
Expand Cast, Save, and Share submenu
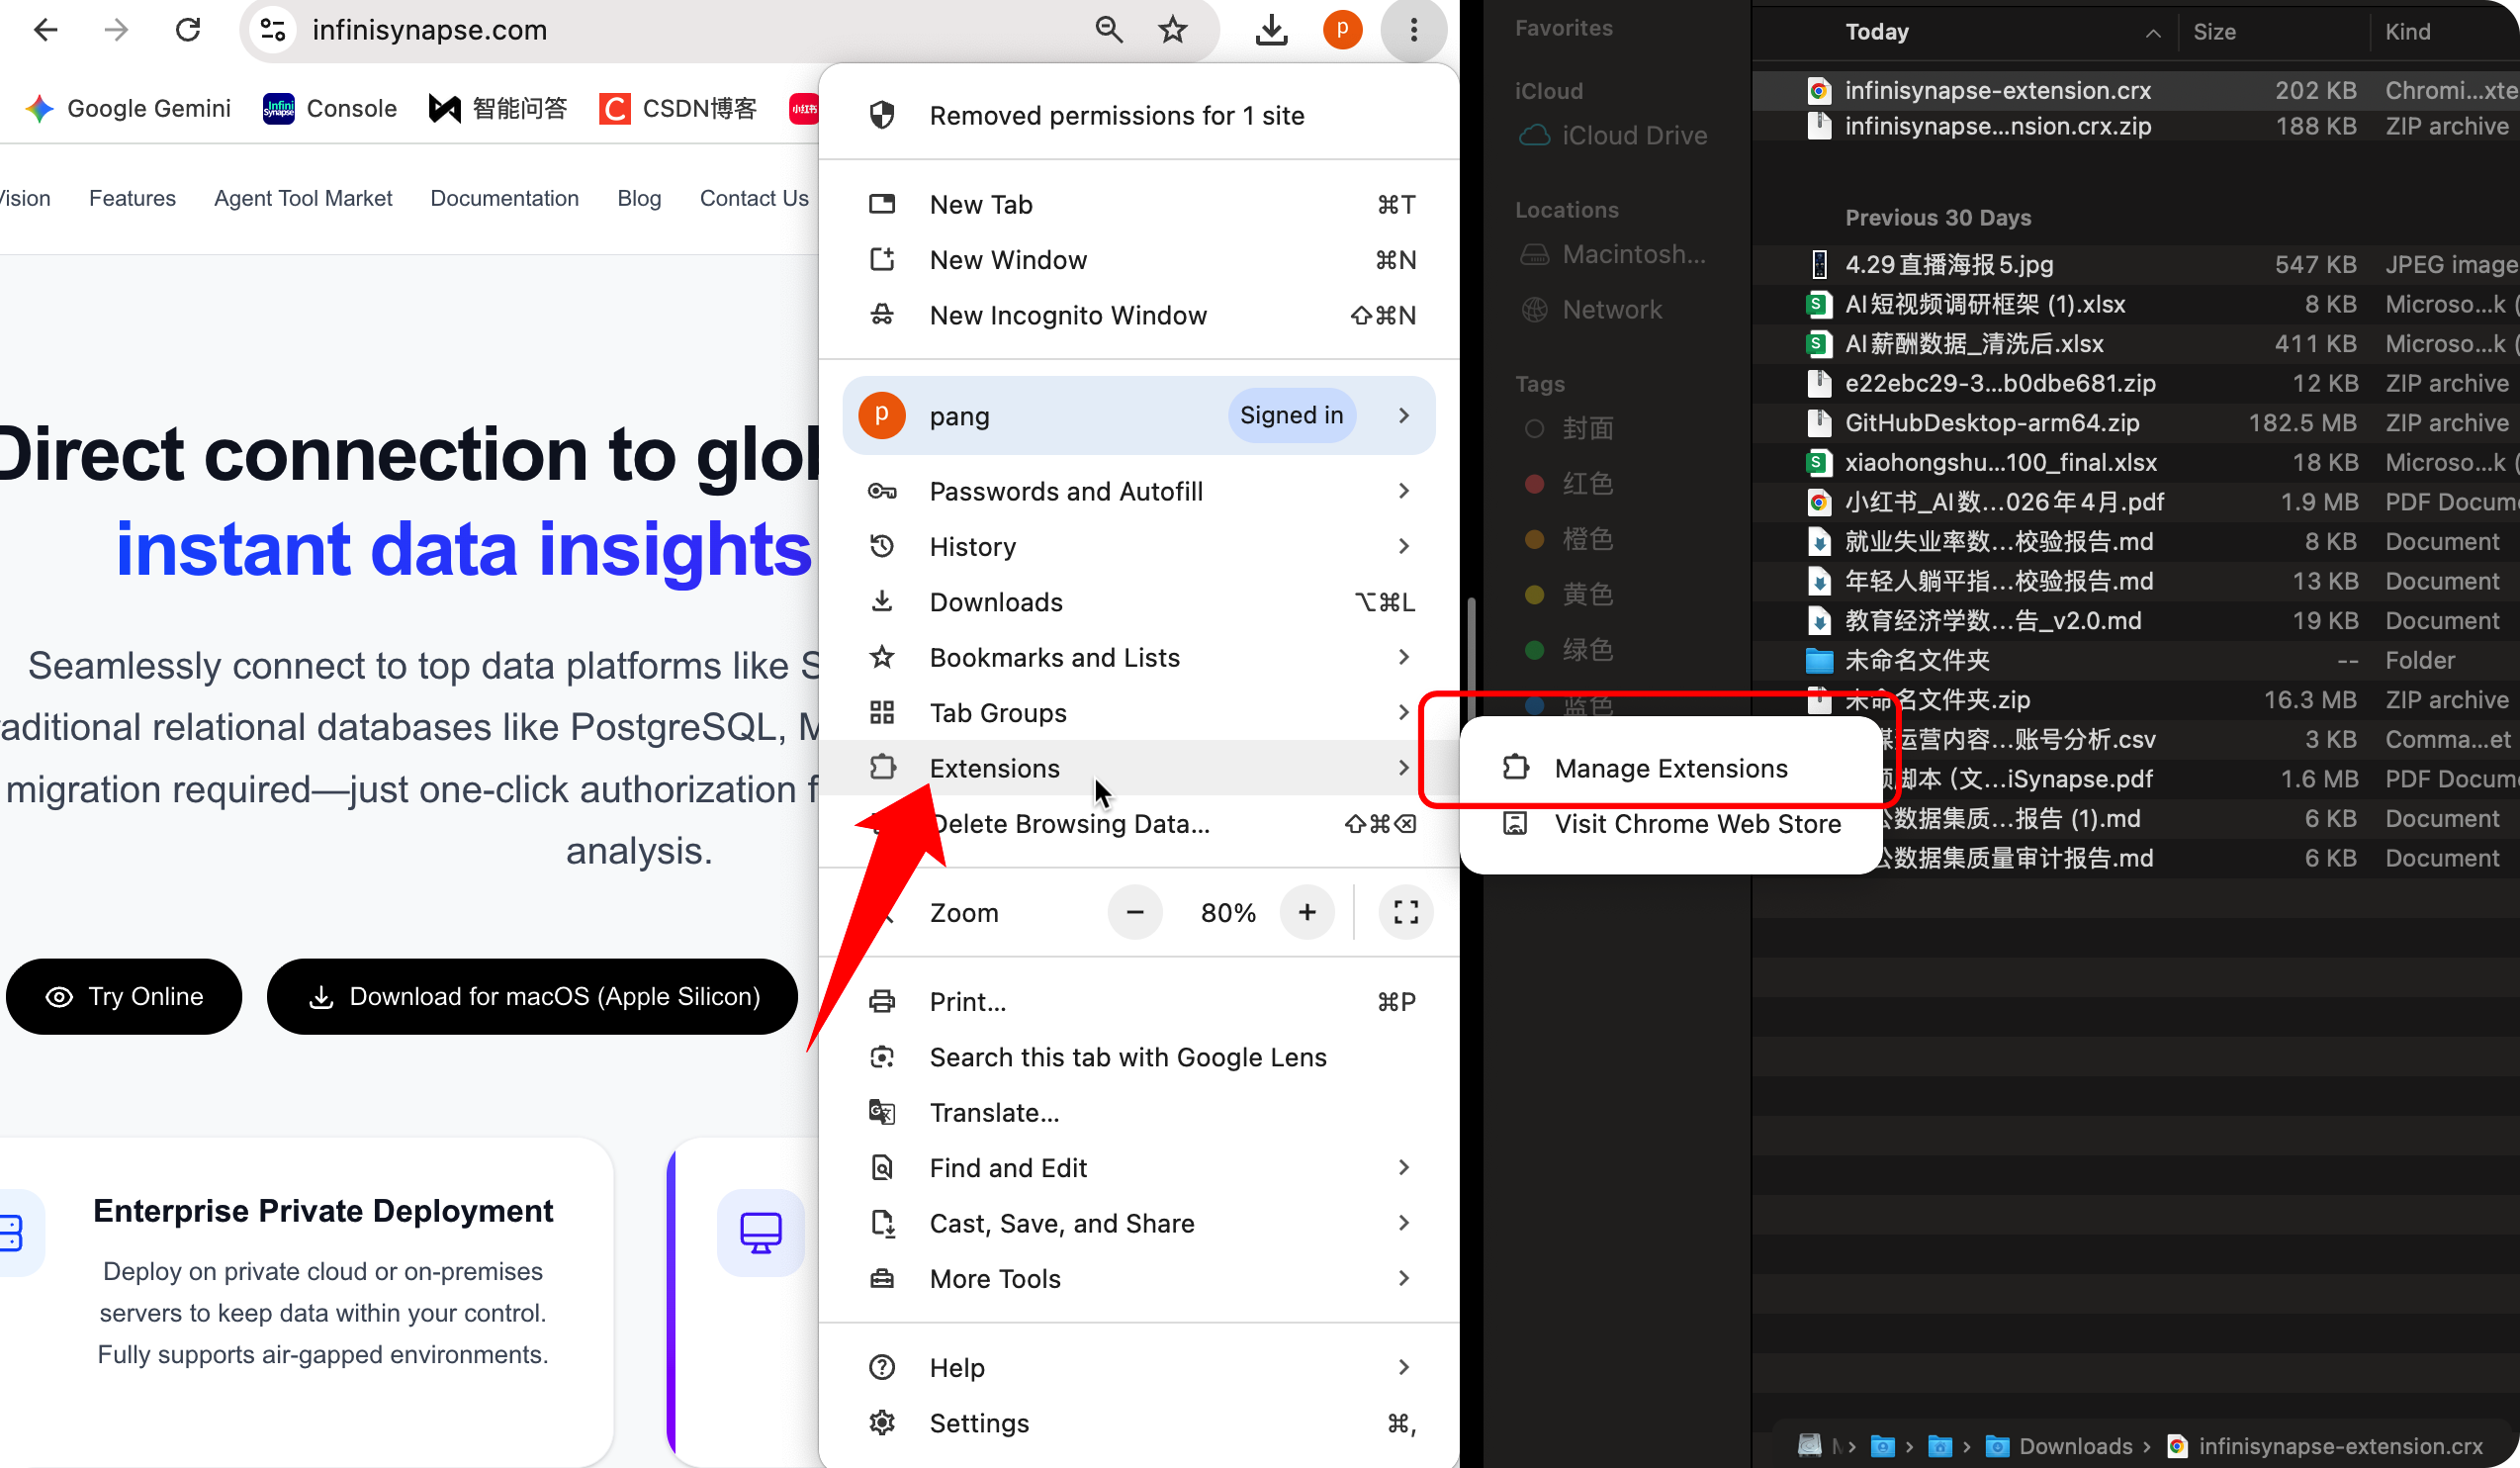pyautogui.click(x=1138, y=1224)
